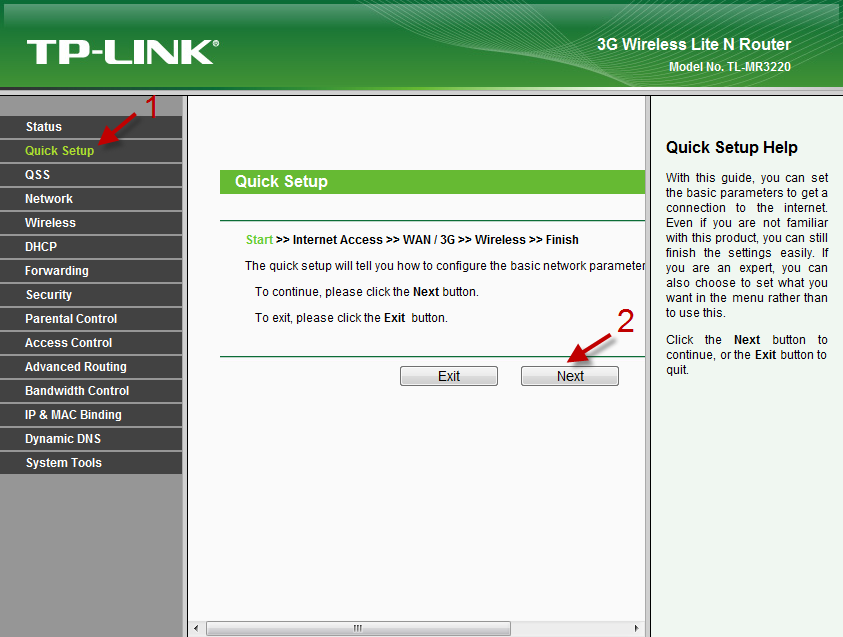Select Quick Setup in the sidebar
This screenshot has width=843, height=637.
pos(91,151)
